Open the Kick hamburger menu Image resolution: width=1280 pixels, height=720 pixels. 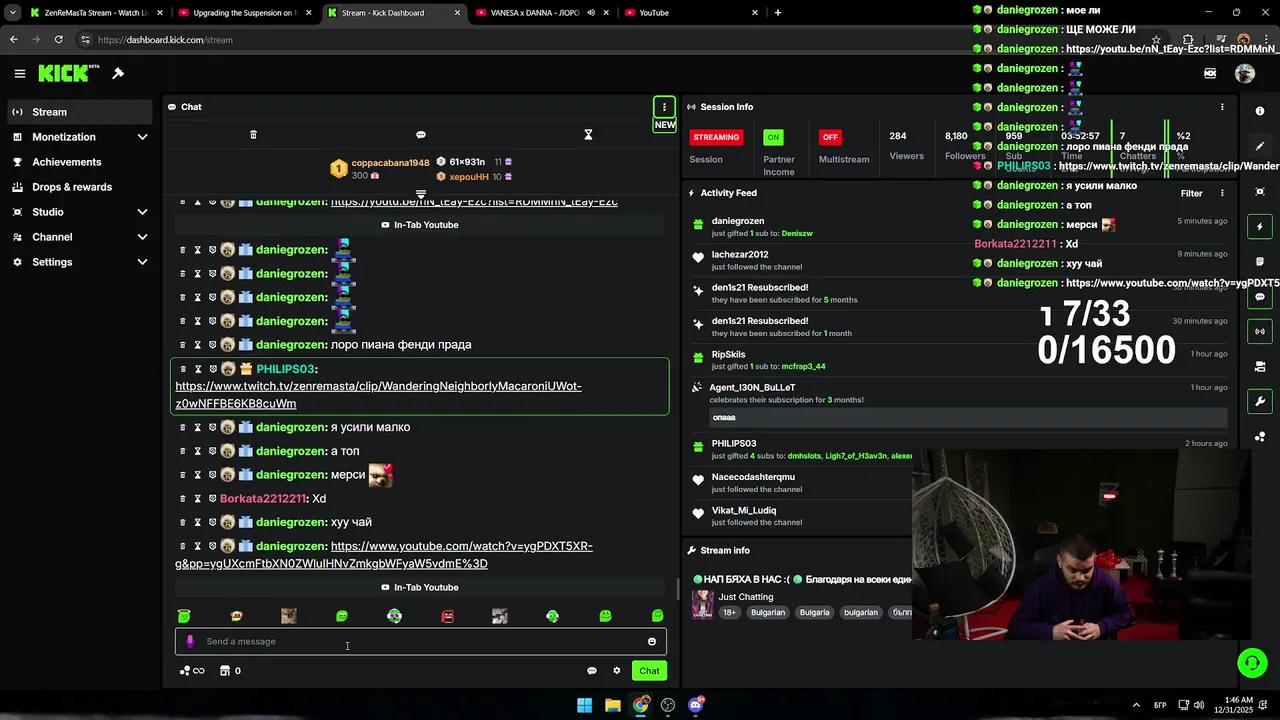19,73
